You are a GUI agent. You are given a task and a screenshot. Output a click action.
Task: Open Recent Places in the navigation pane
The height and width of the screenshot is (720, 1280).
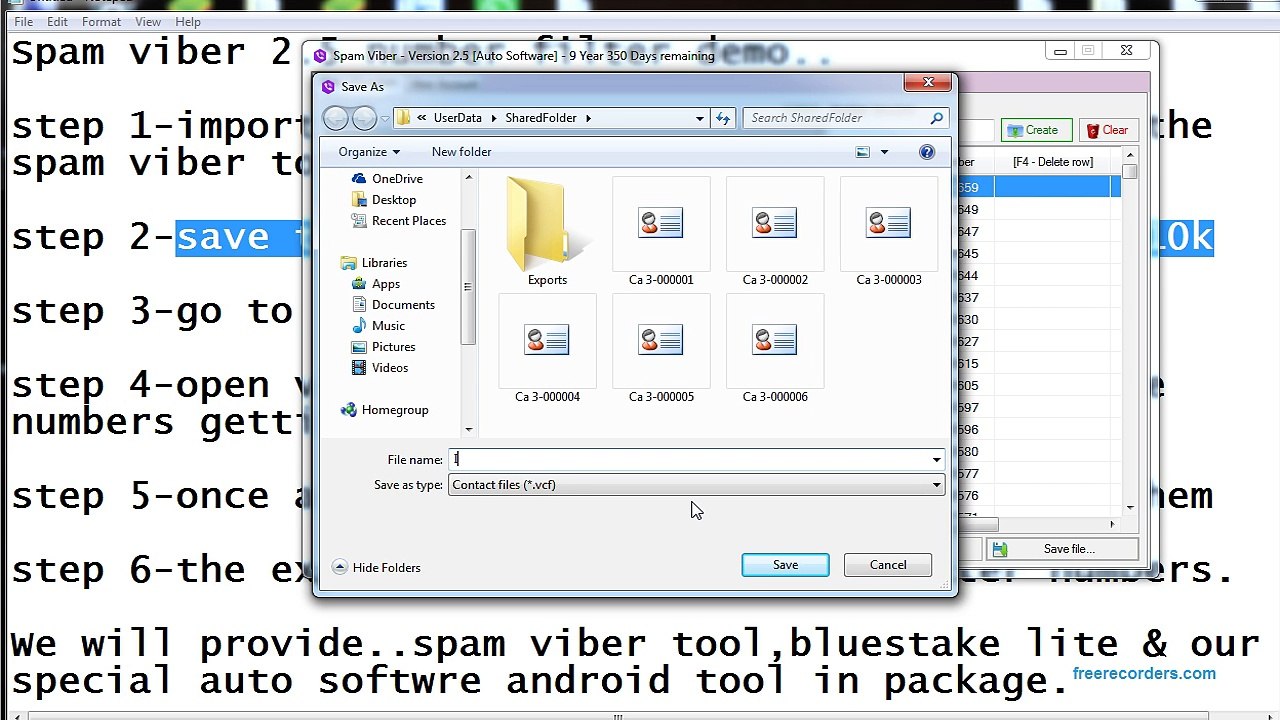pos(399,221)
